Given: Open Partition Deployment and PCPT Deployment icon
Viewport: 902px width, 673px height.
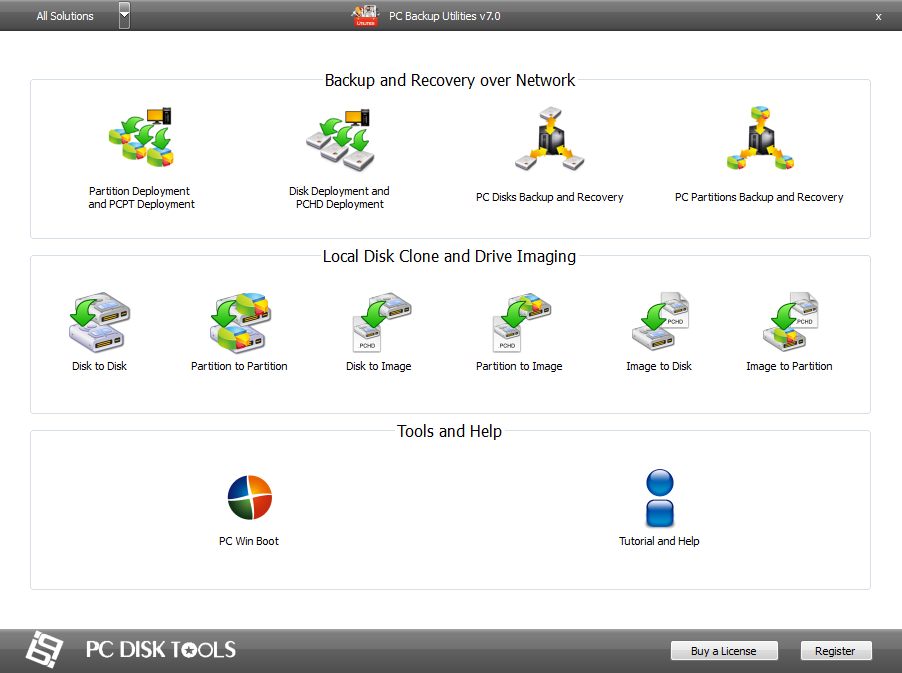Looking at the screenshot, I should (141, 137).
